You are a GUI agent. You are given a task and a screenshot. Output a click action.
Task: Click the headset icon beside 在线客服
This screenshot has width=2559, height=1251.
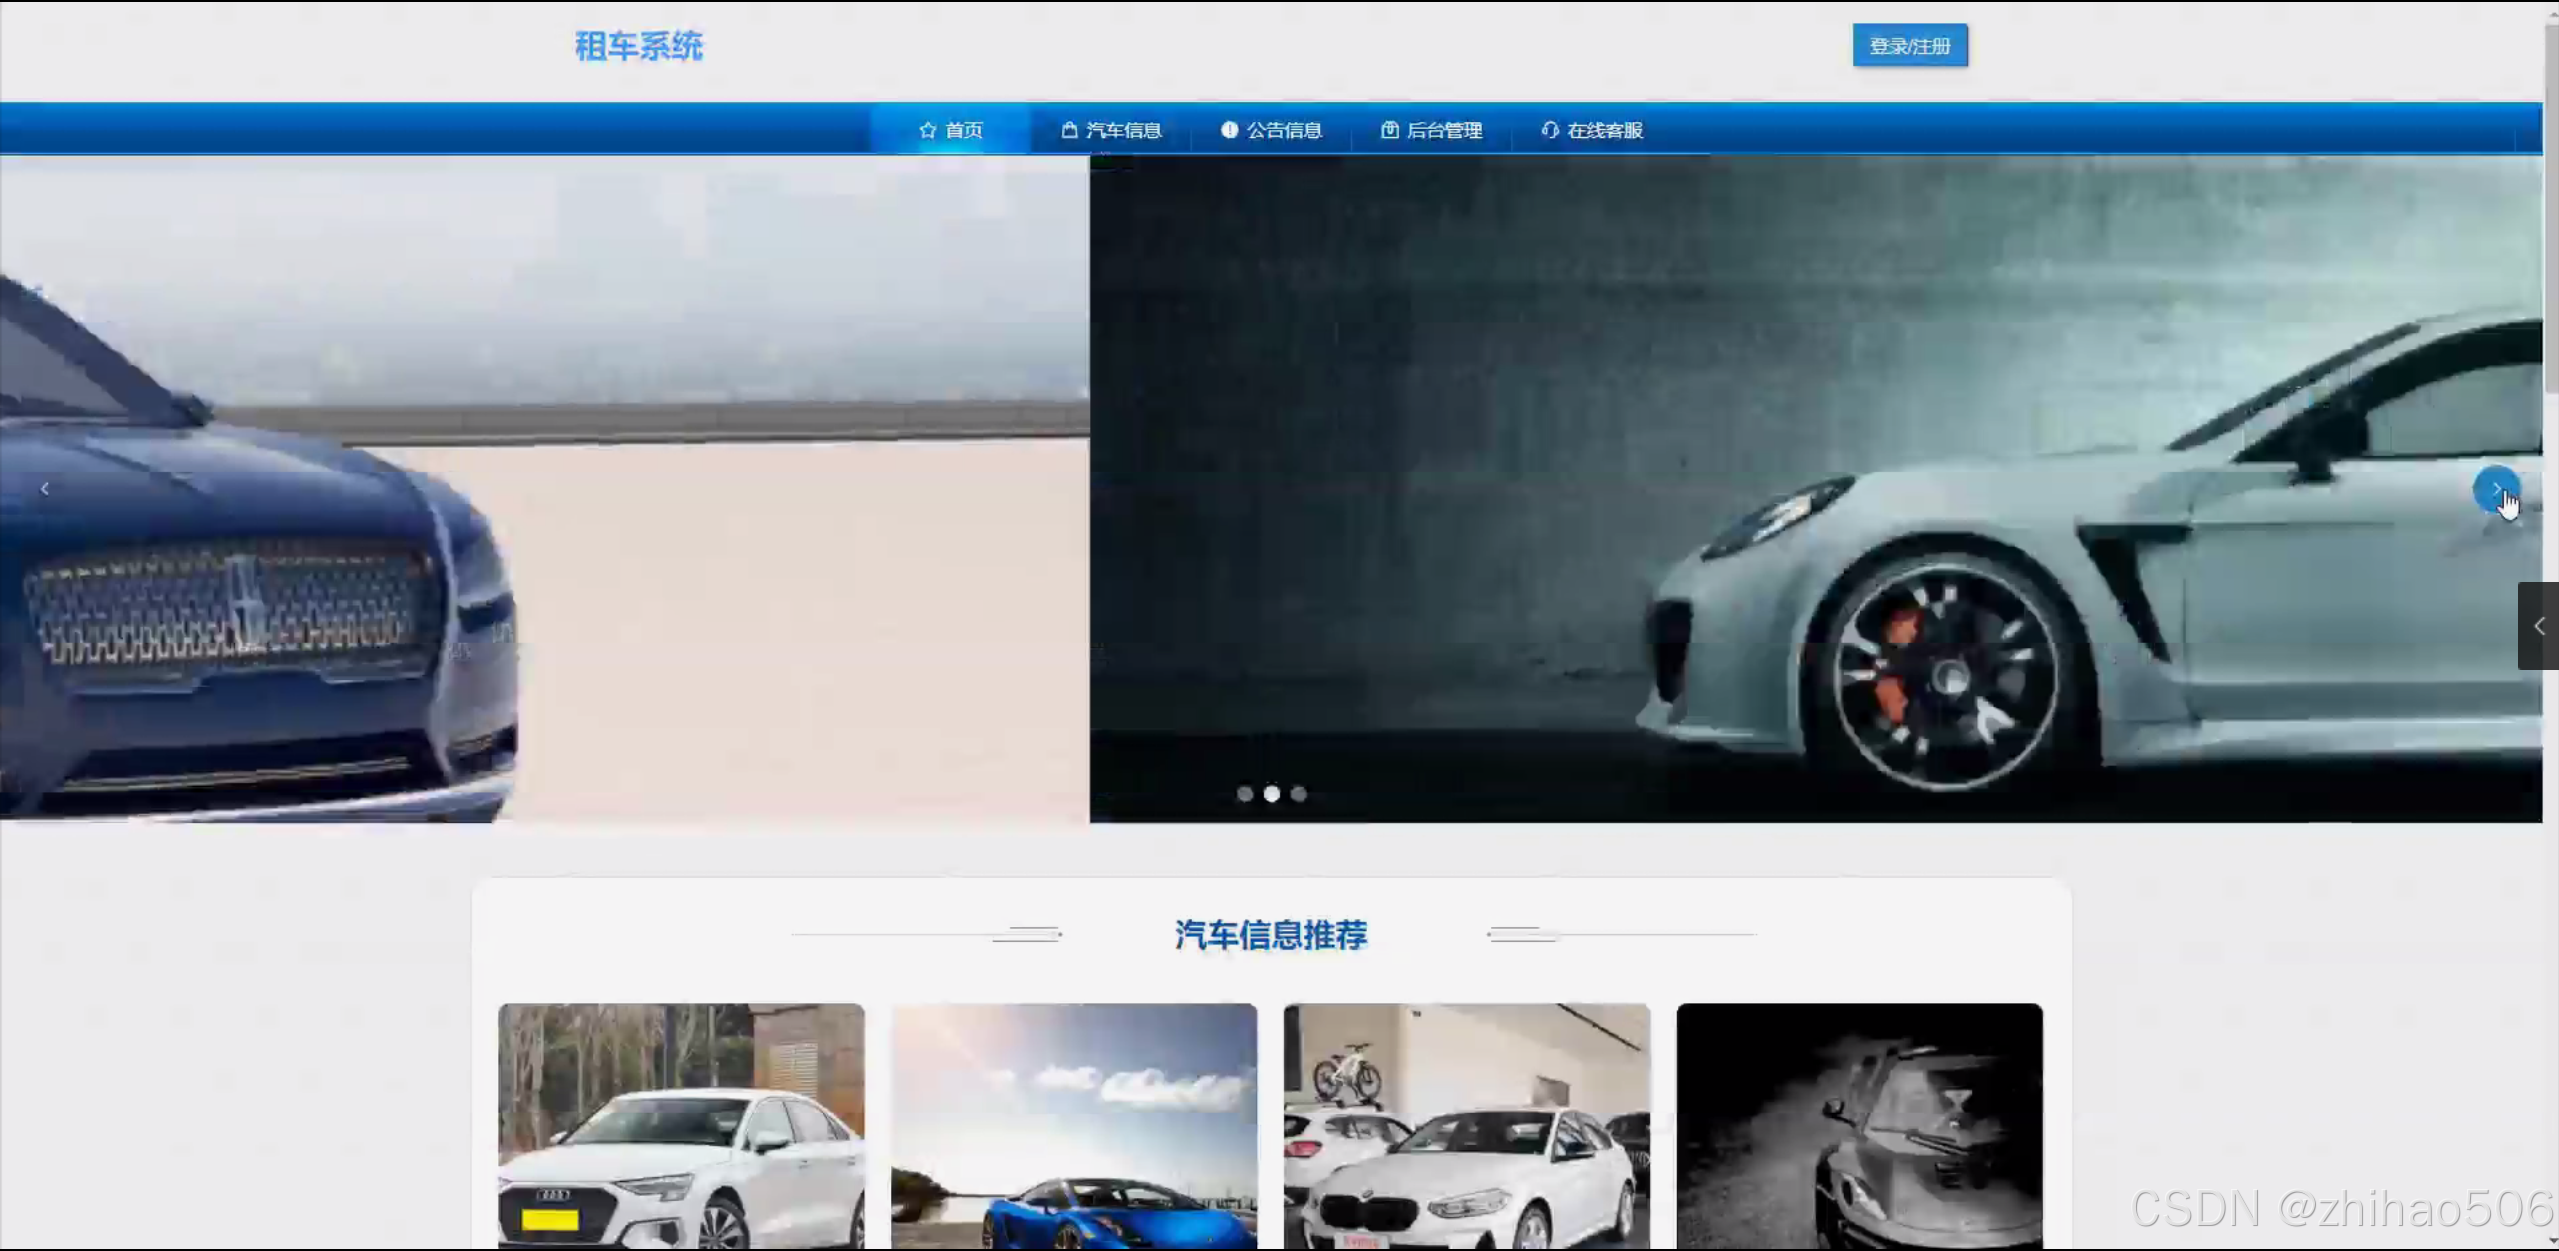[x=1549, y=130]
